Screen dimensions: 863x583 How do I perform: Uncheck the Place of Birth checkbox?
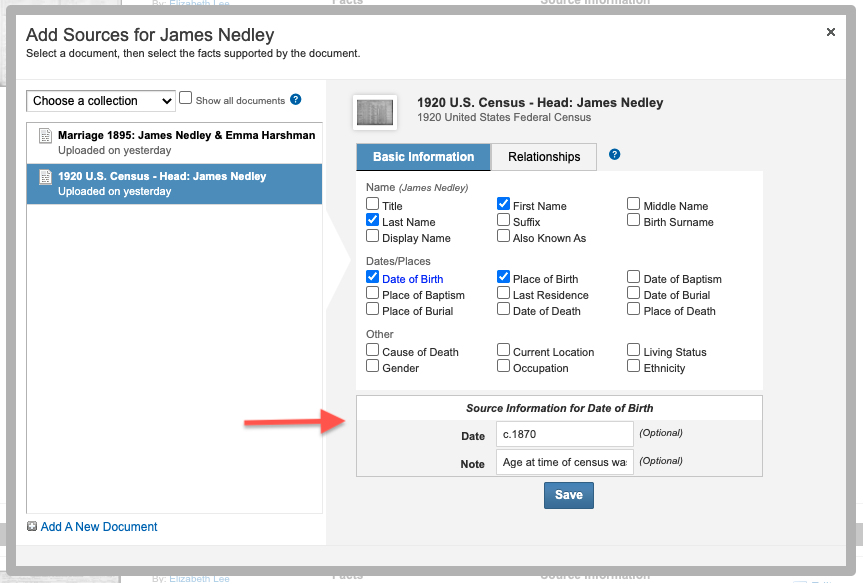tap(504, 278)
